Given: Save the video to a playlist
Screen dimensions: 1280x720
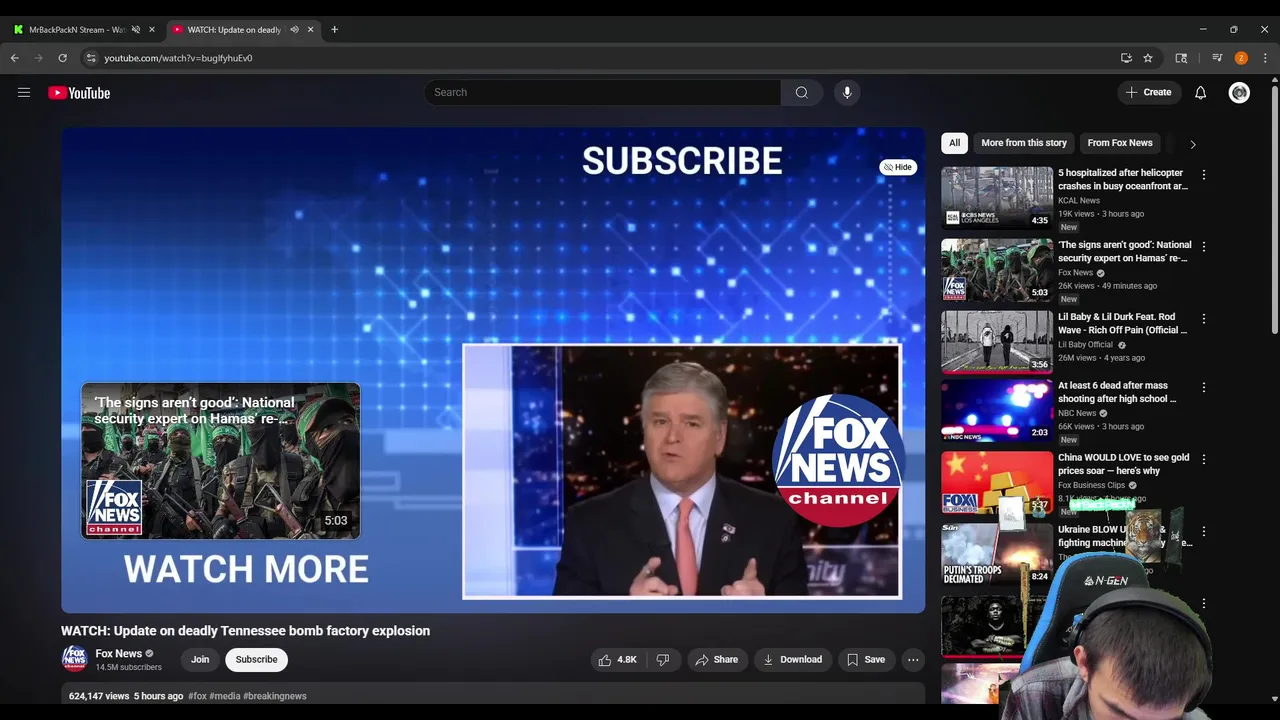Looking at the screenshot, I should click(x=866, y=660).
